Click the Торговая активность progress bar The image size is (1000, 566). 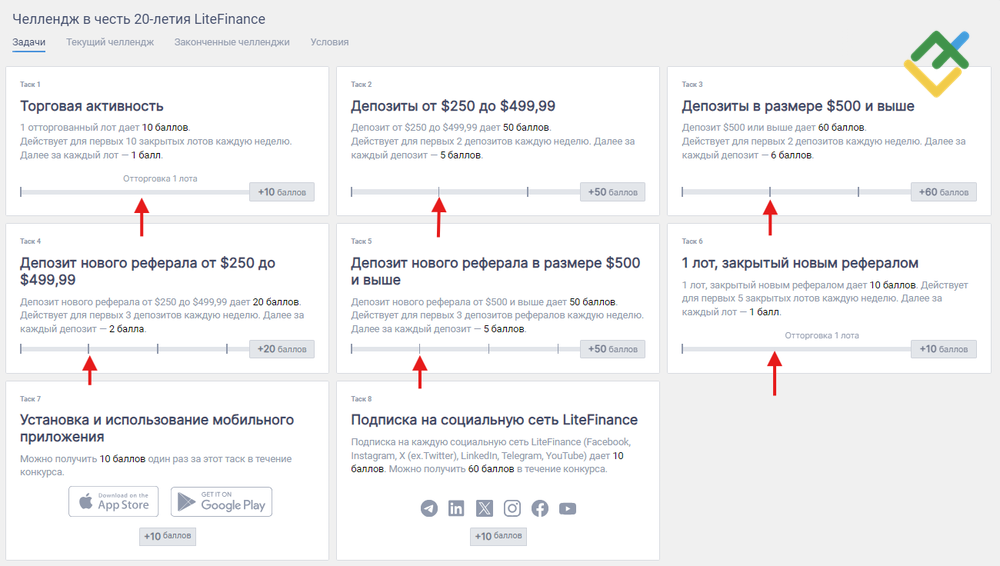click(x=135, y=192)
